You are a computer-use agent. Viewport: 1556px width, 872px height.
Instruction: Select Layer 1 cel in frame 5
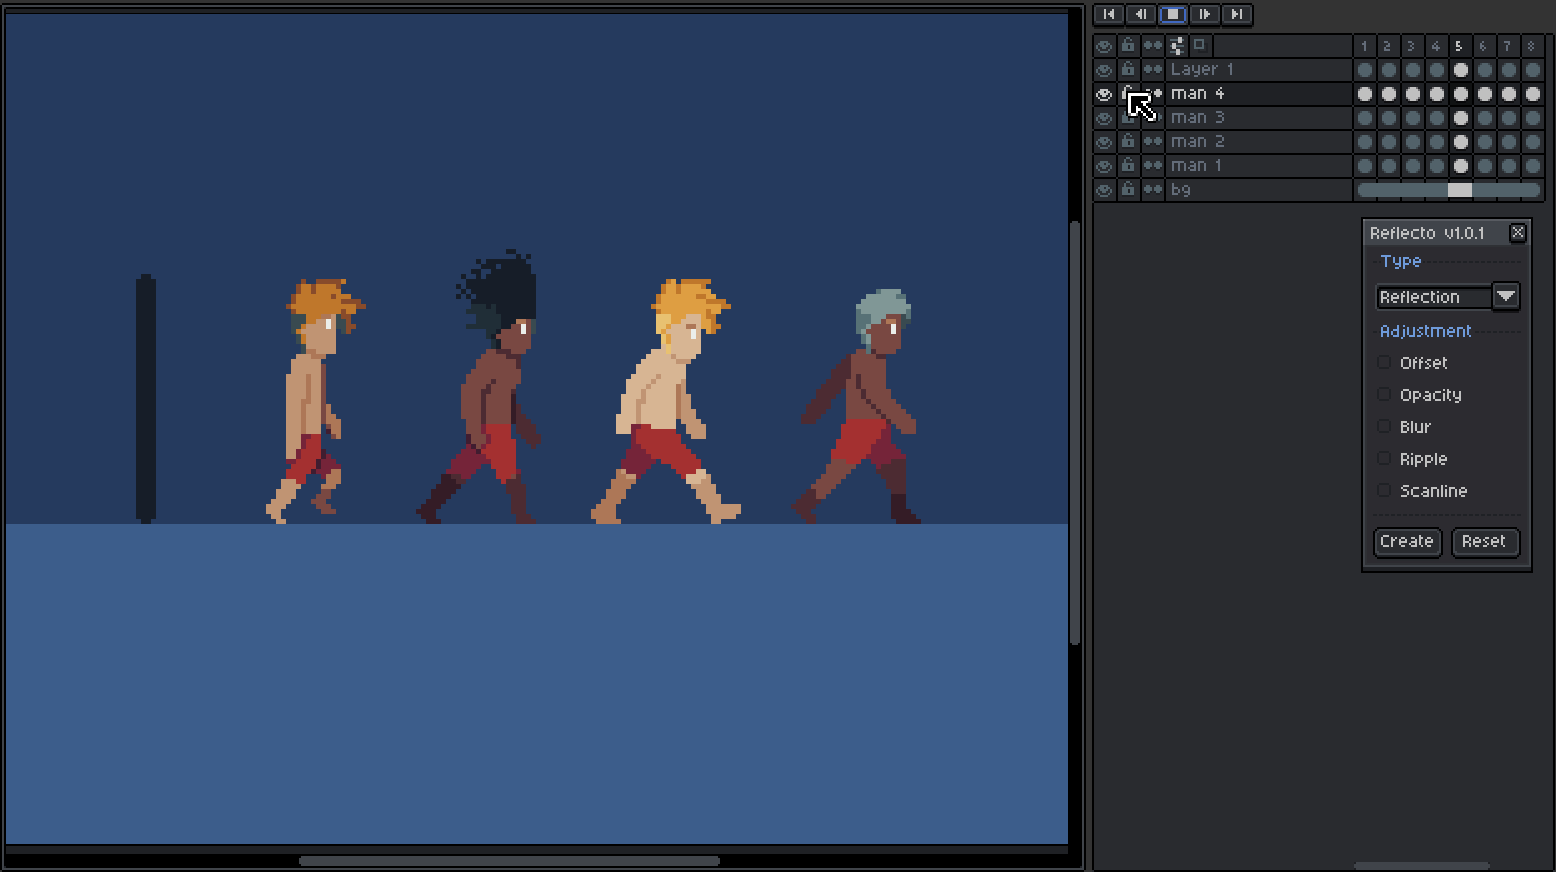[x=1461, y=70]
